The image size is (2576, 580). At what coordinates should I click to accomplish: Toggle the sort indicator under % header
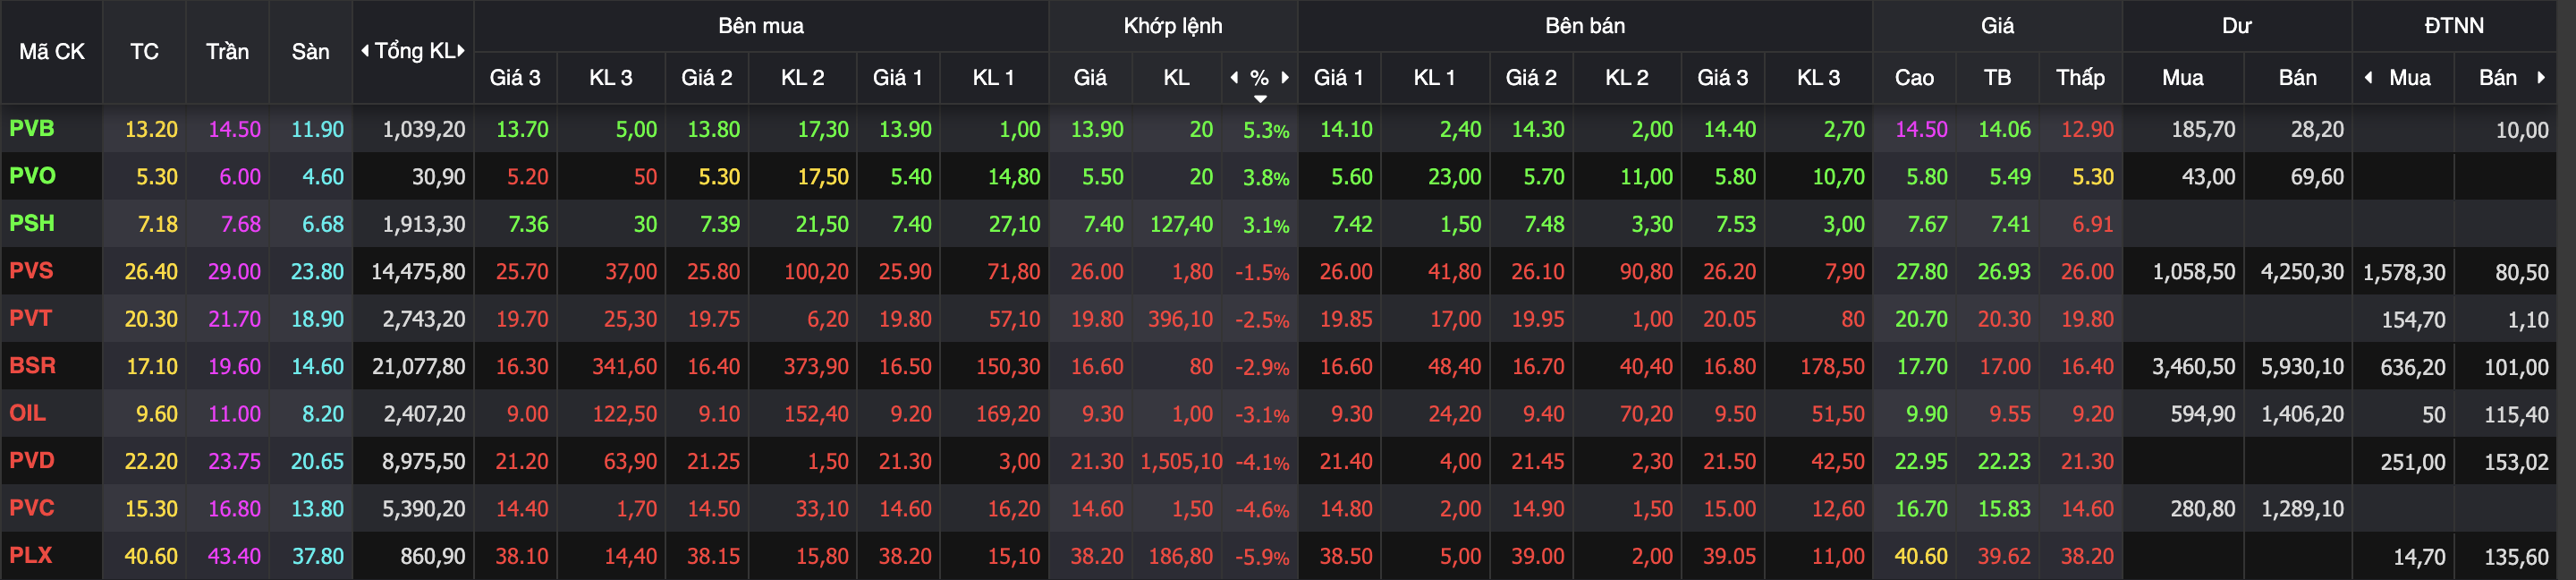1260,99
